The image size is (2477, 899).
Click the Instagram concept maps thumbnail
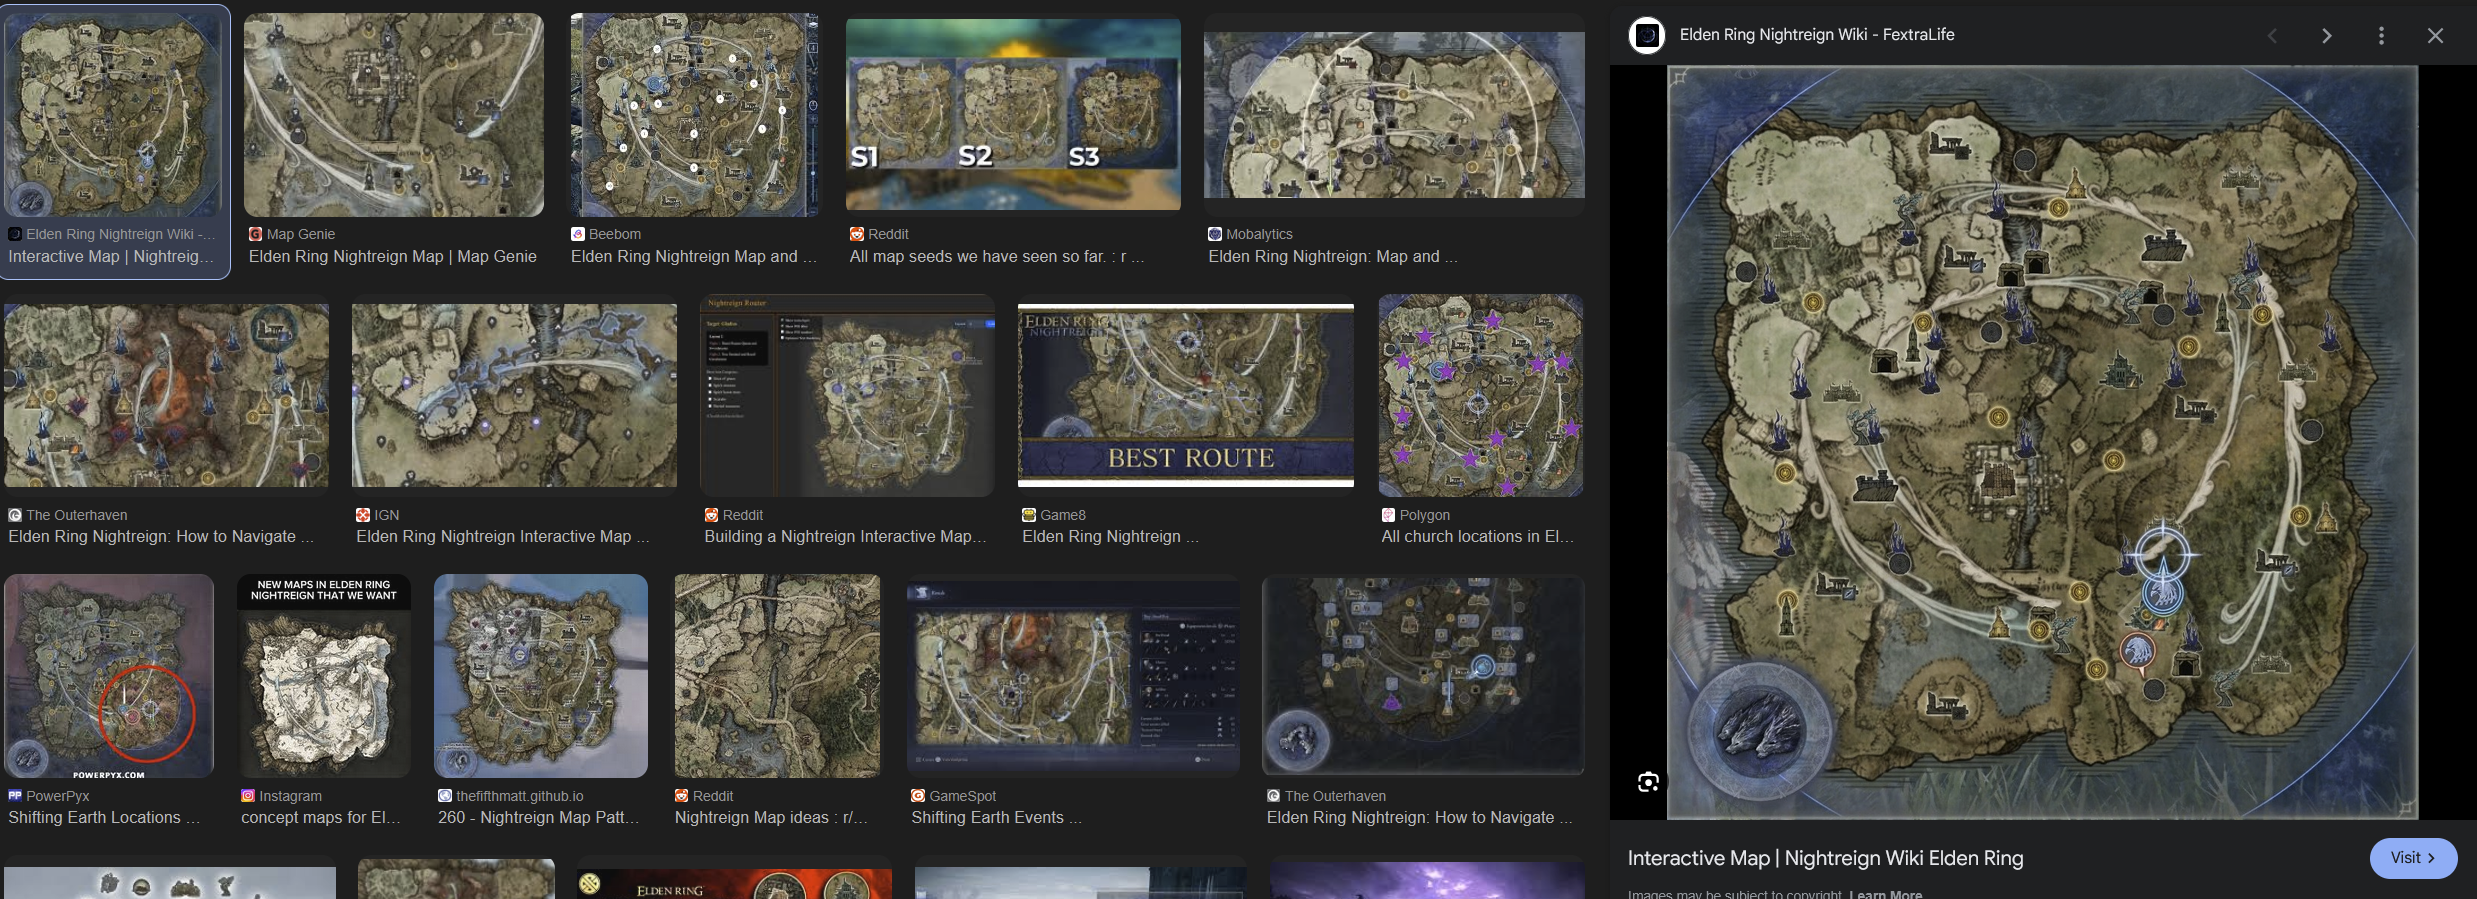click(x=324, y=676)
